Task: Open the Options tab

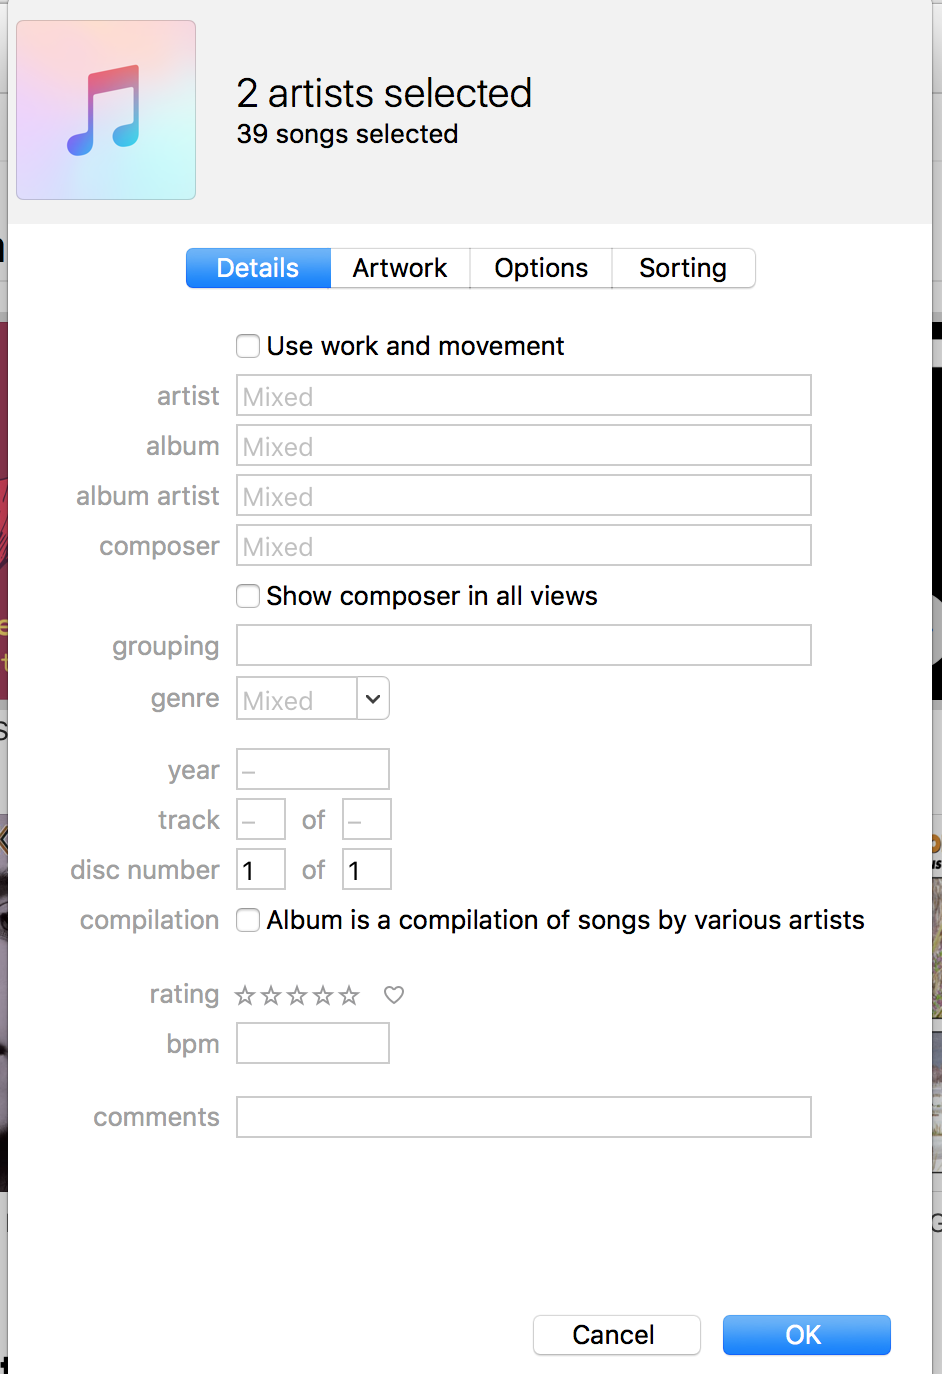Action: 541,268
